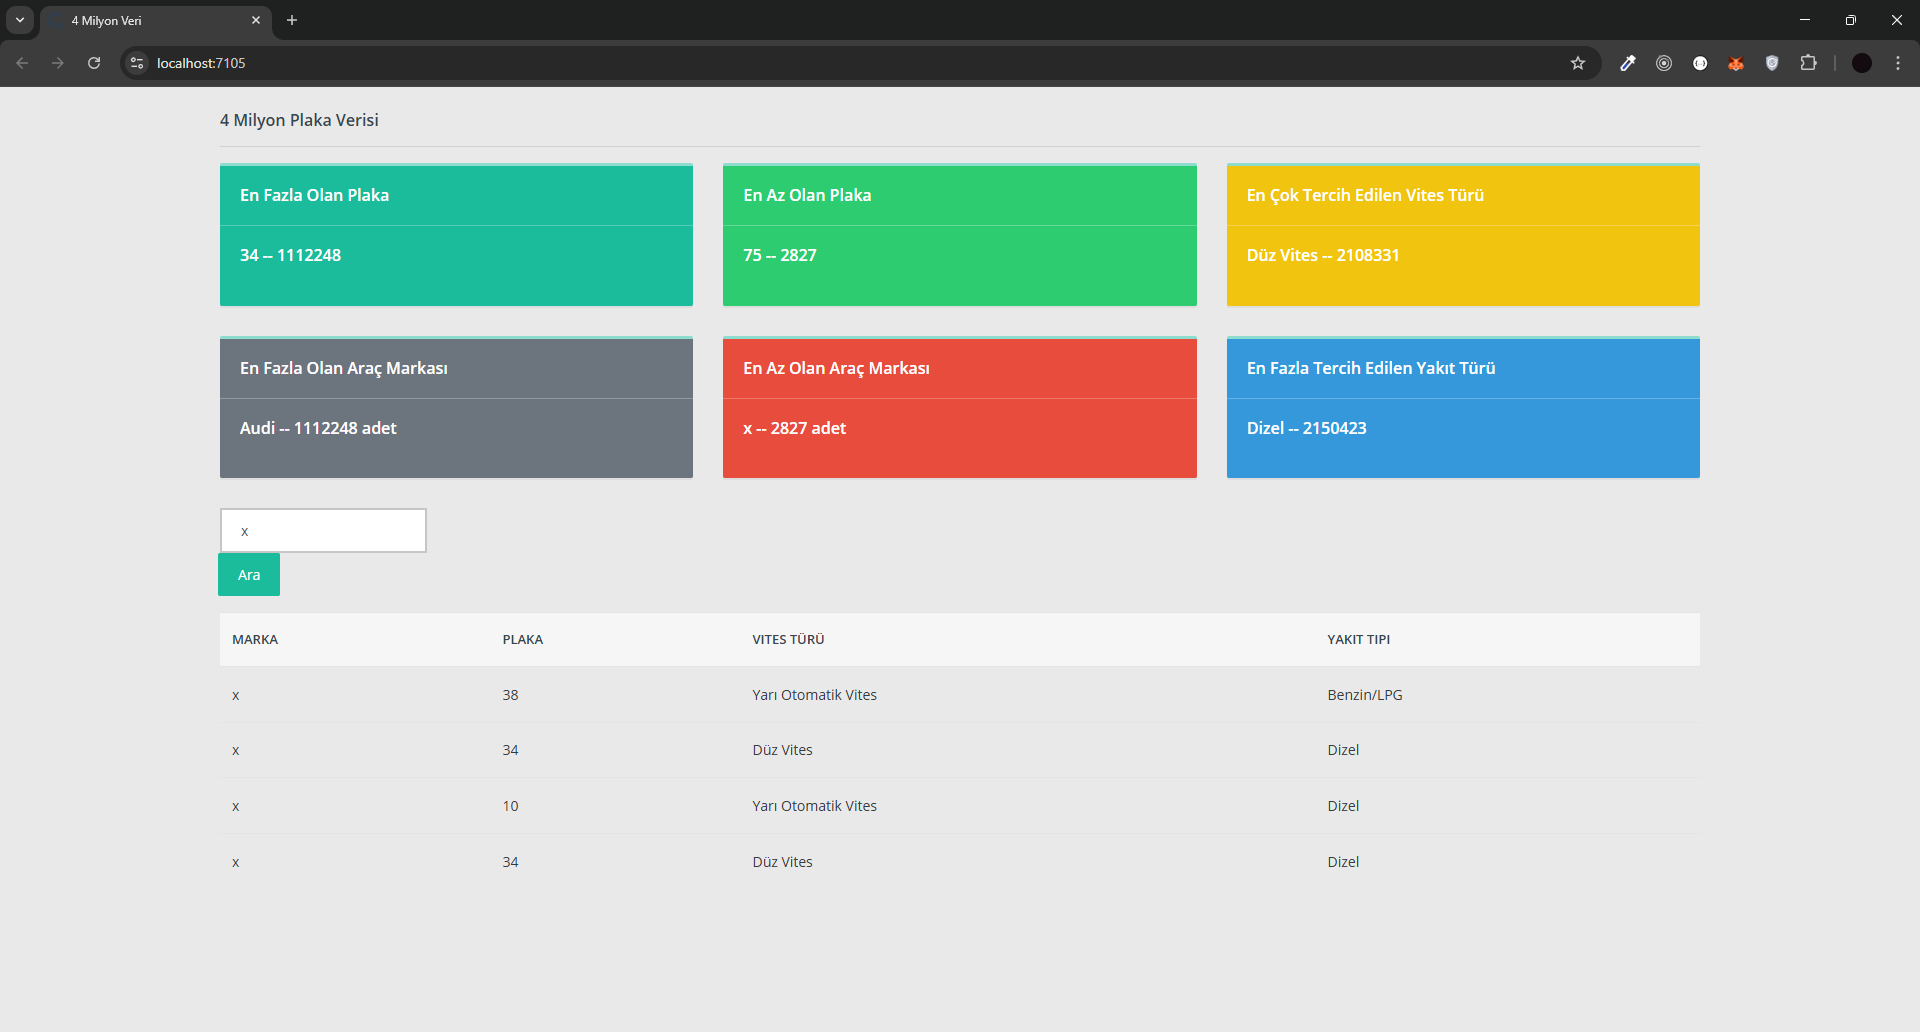
Task: Open Chrome's three-dot menu
Action: tap(1898, 63)
